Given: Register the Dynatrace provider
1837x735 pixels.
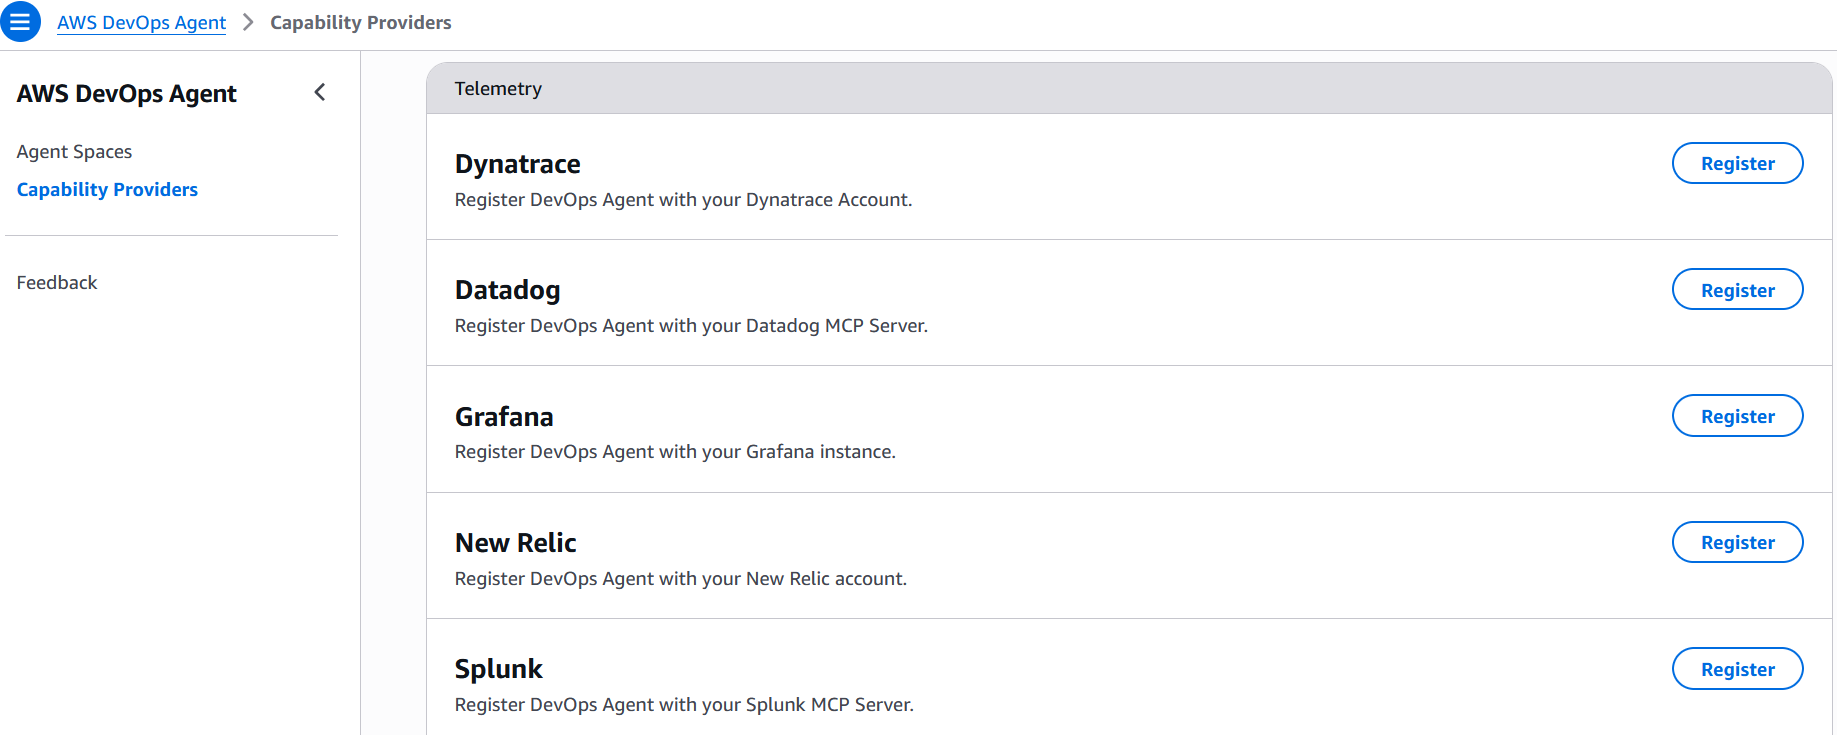Looking at the screenshot, I should pos(1737,163).
